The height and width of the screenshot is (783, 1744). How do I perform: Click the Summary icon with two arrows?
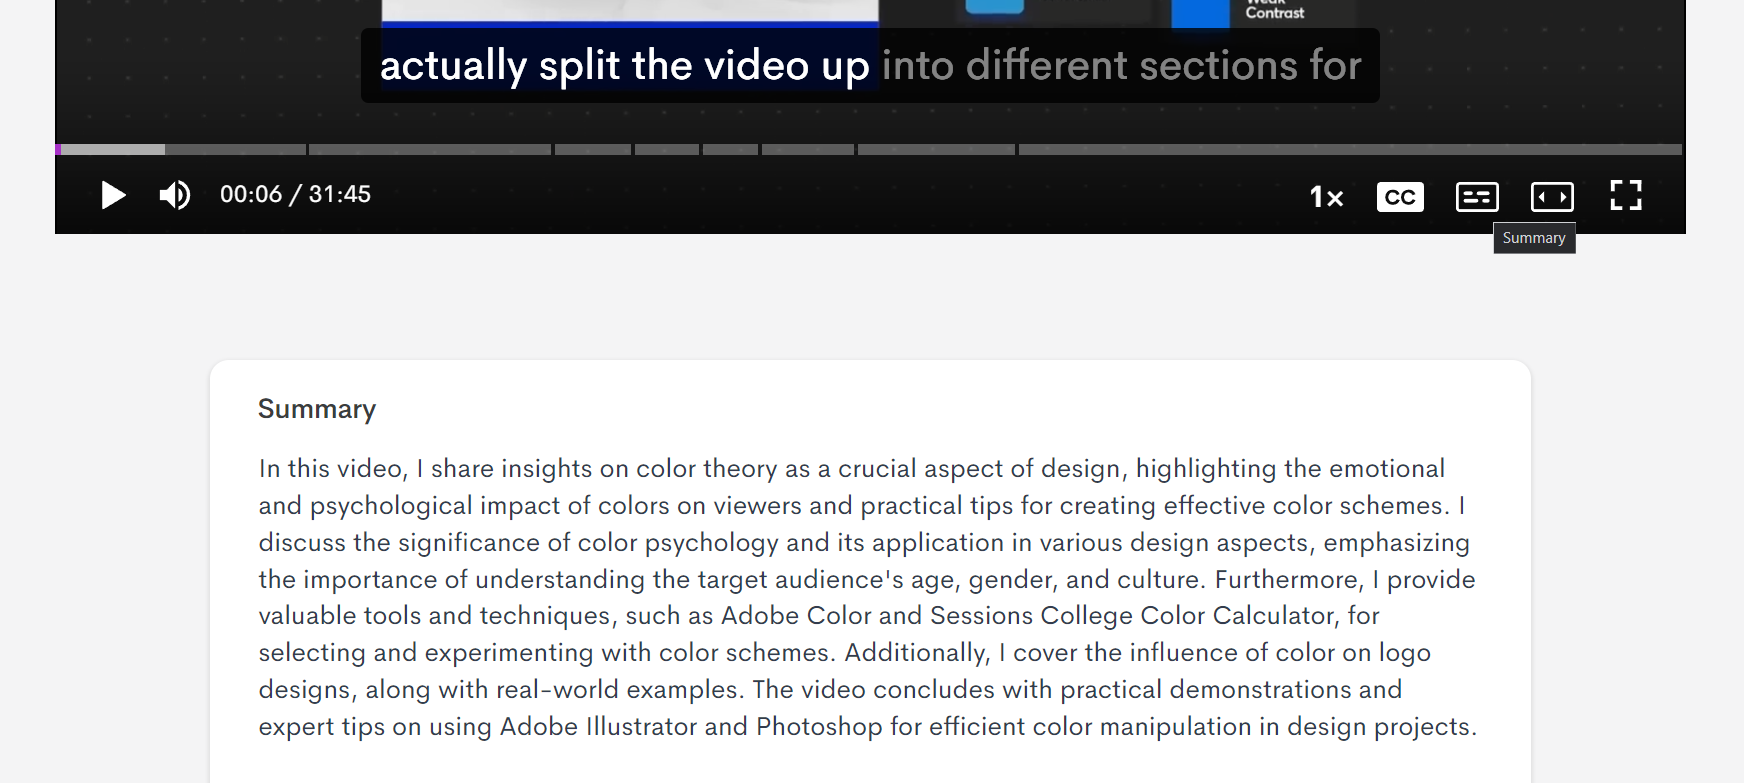click(1552, 197)
